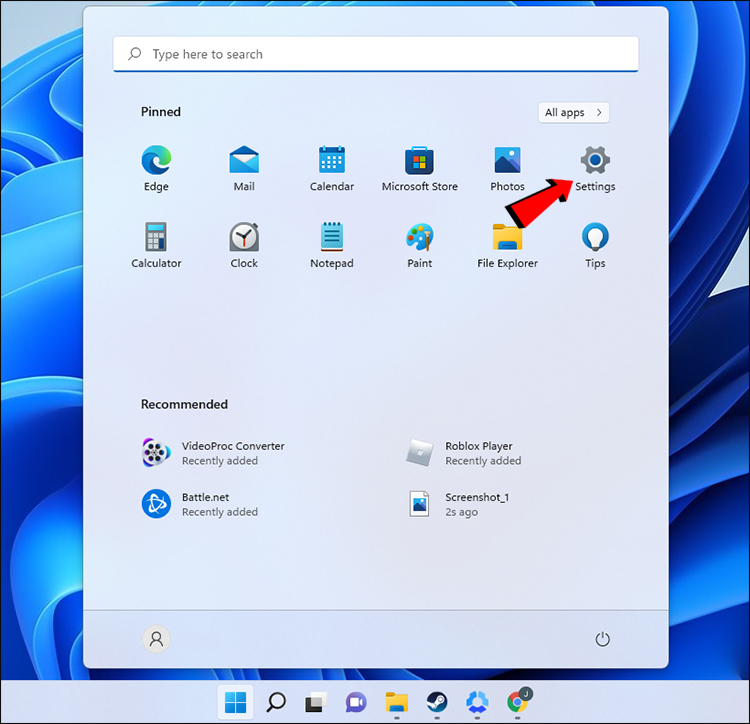Expand the All apps list

click(574, 112)
